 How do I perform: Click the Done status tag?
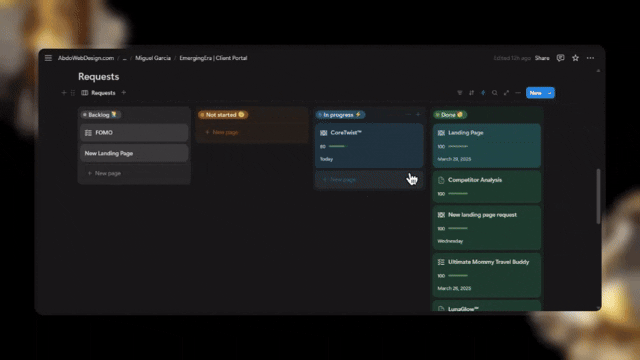(x=450, y=115)
